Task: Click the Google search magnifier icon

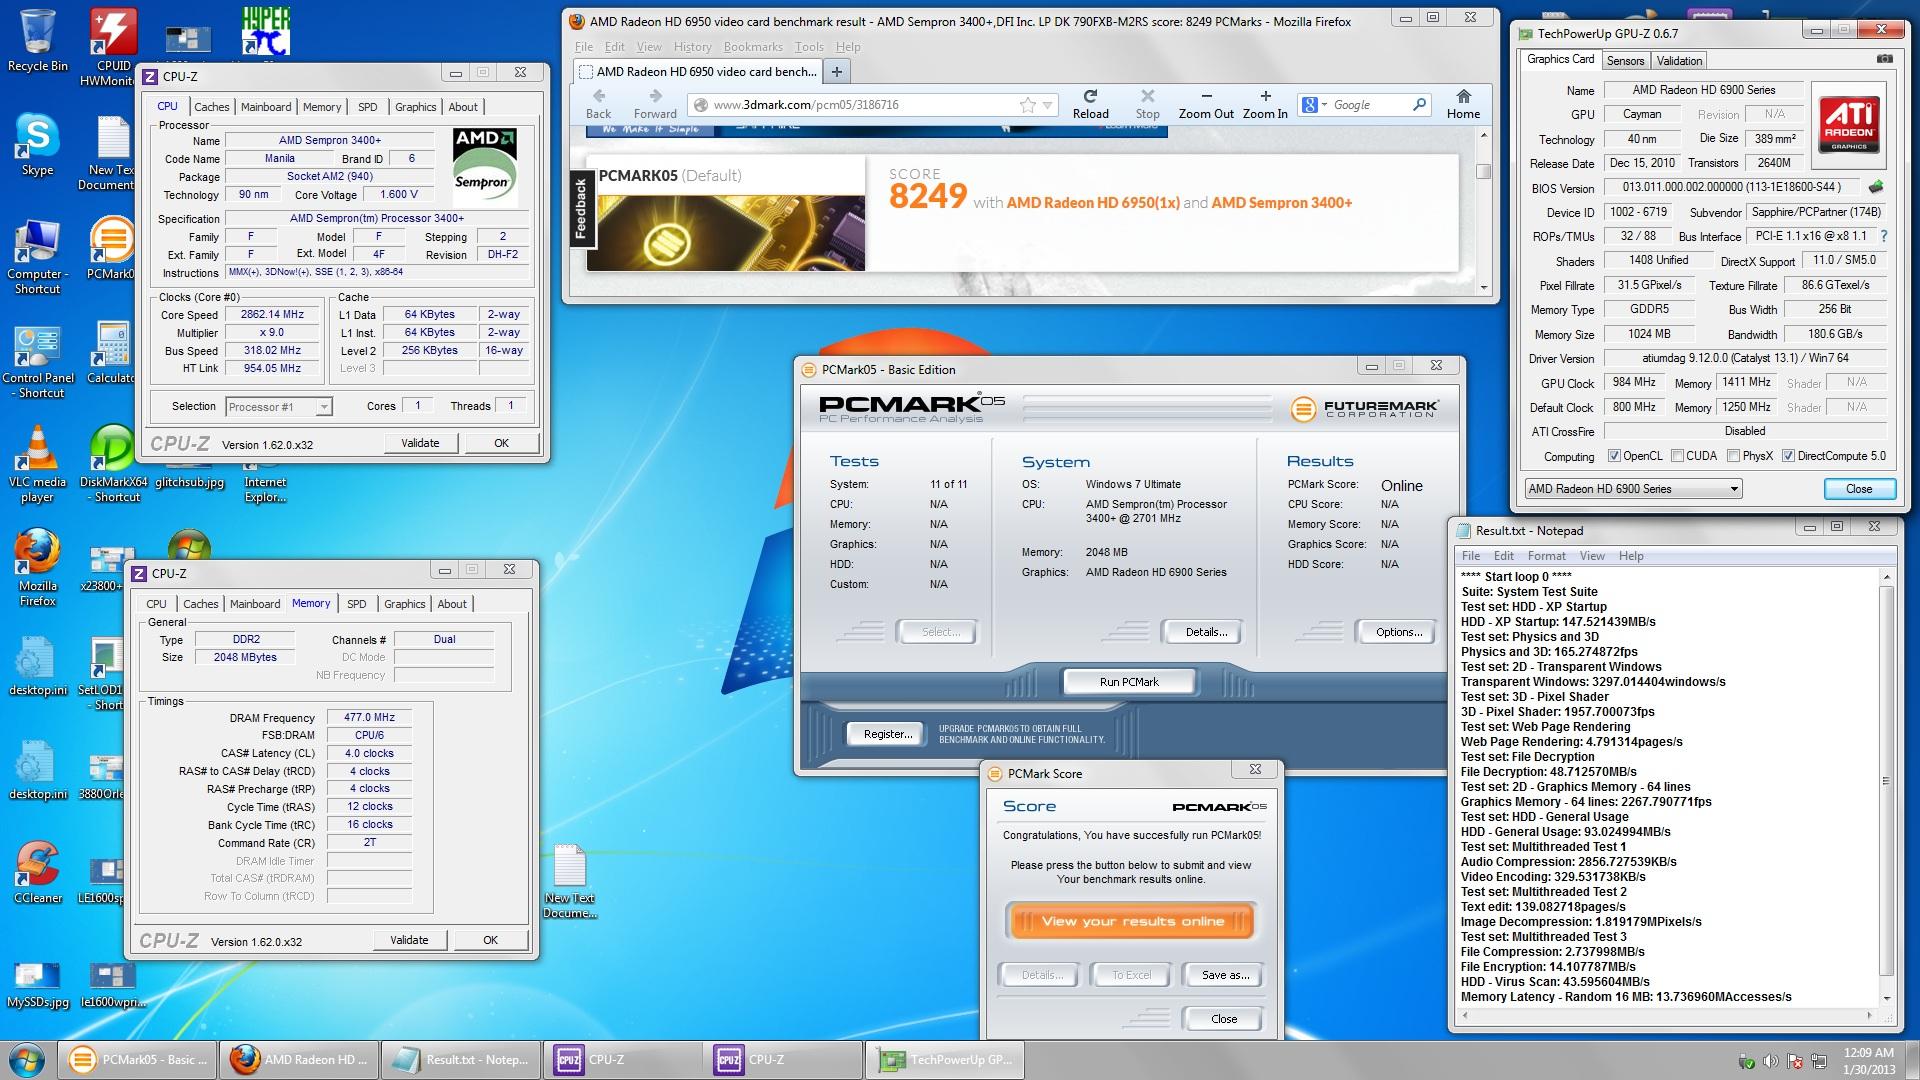Action: tap(1419, 105)
